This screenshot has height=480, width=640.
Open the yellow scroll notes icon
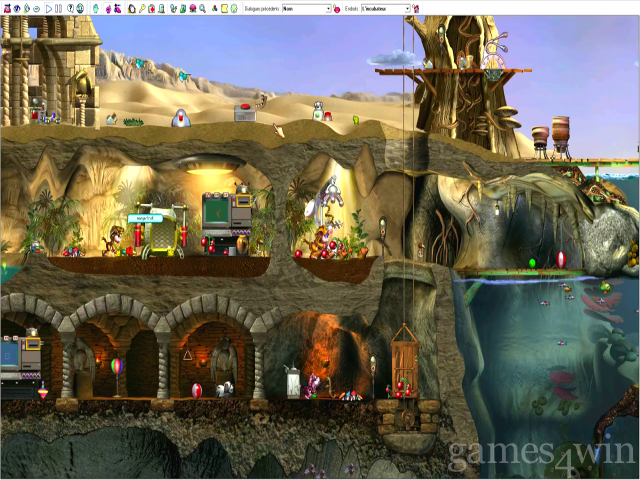pyautogui.click(x=225, y=8)
